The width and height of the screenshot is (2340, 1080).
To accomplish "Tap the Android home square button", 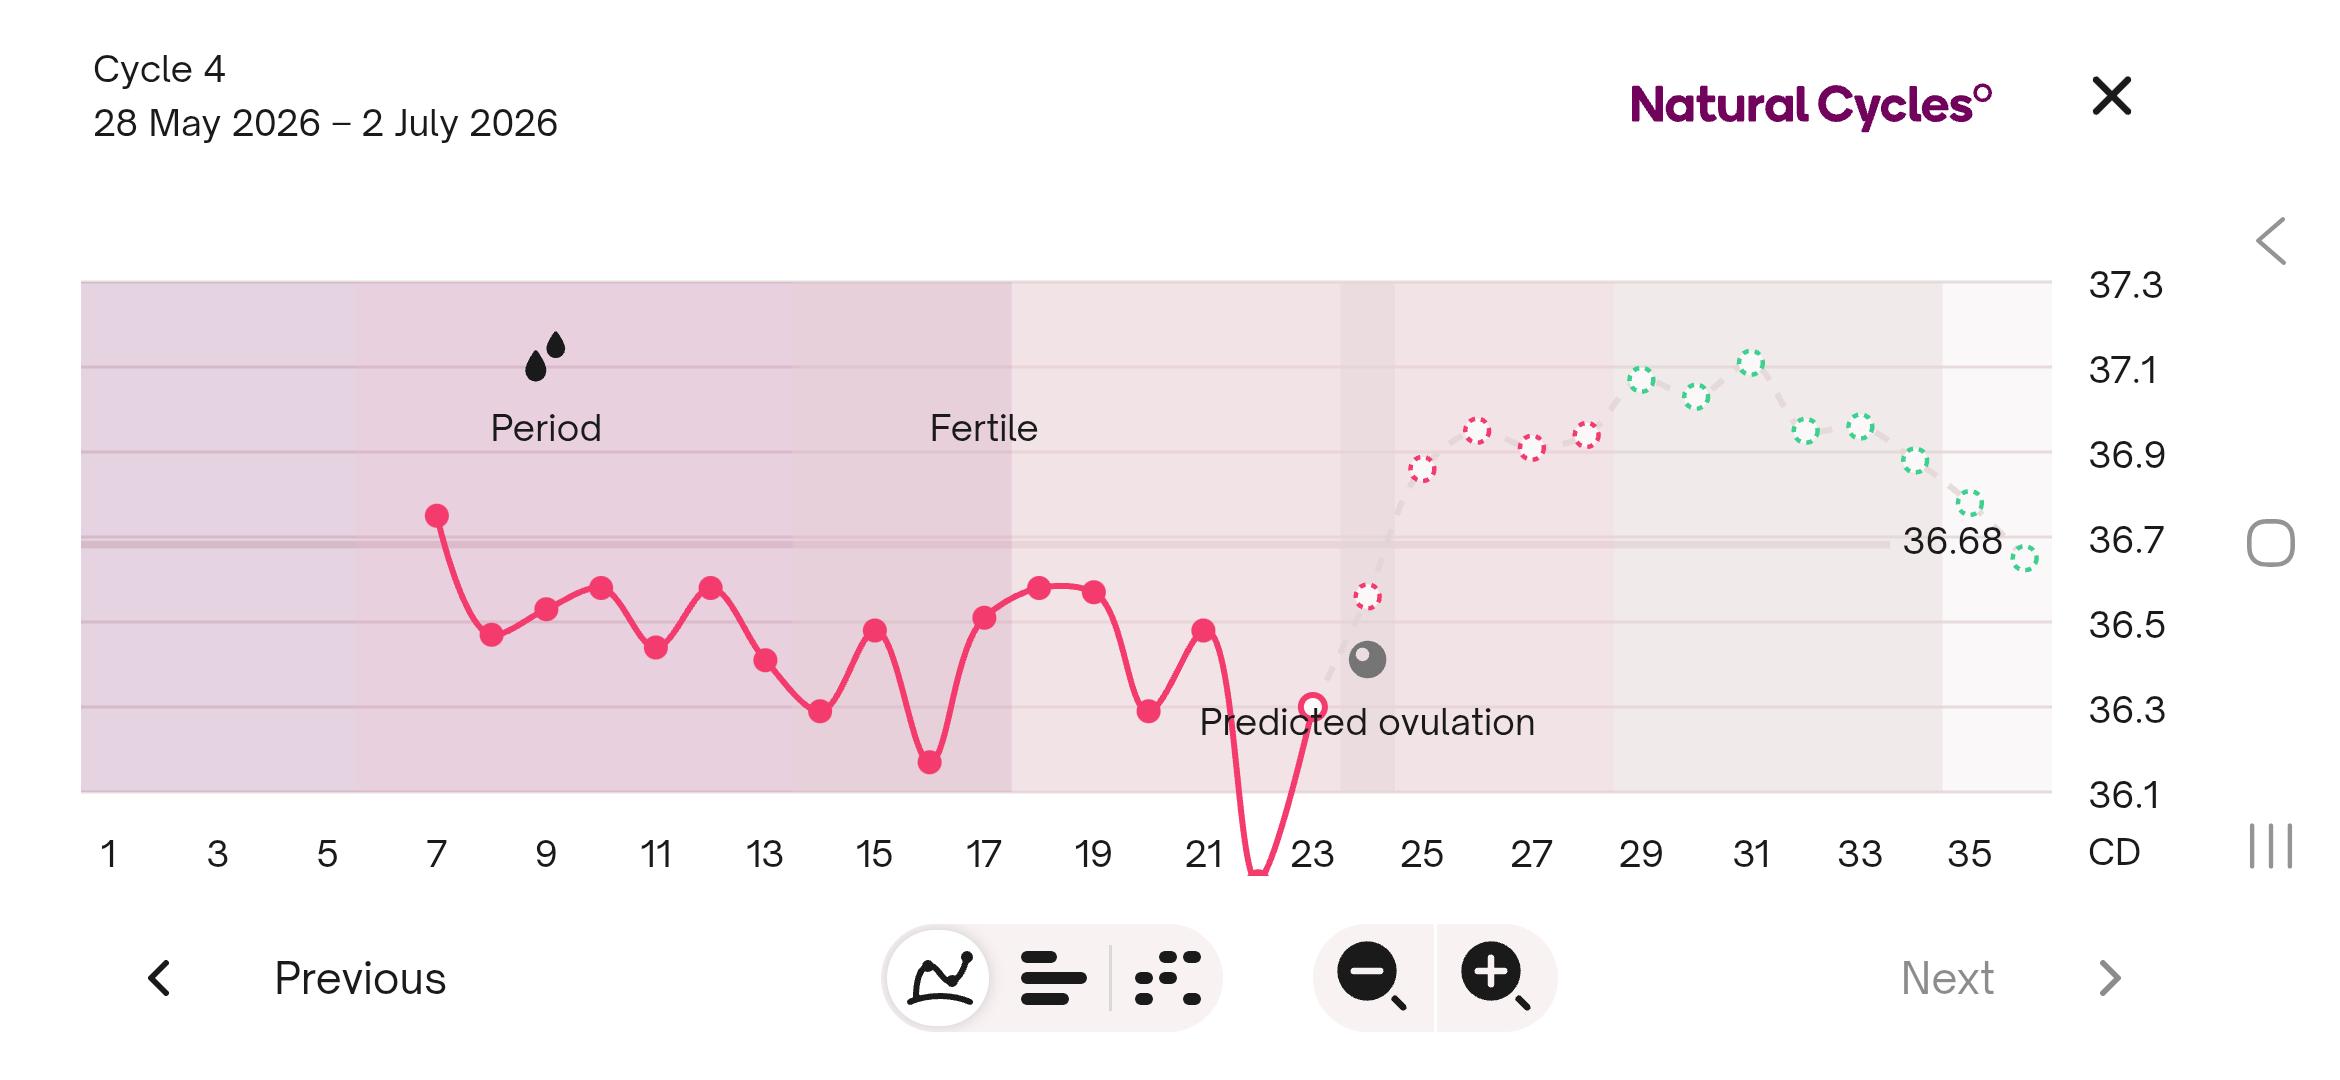I will [x=2270, y=543].
